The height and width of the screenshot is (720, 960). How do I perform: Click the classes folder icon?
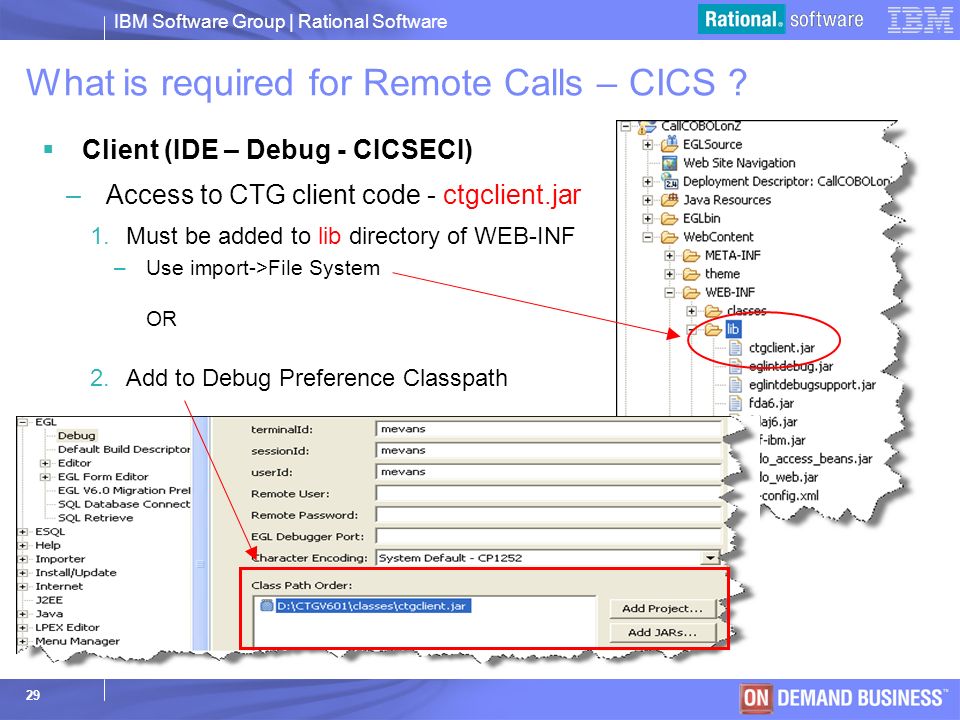click(x=713, y=311)
